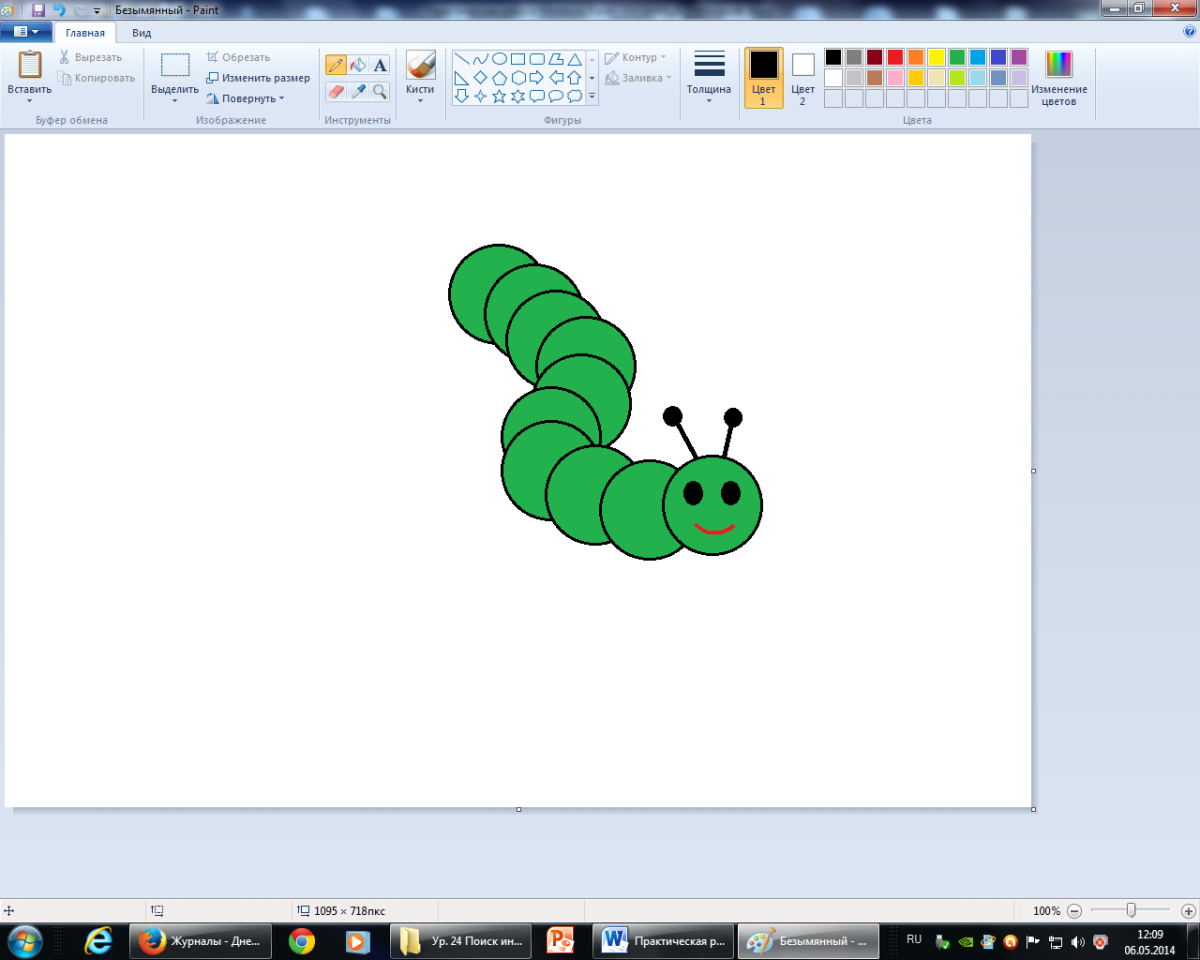Activate the Цвет 1 selector

[x=763, y=66]
